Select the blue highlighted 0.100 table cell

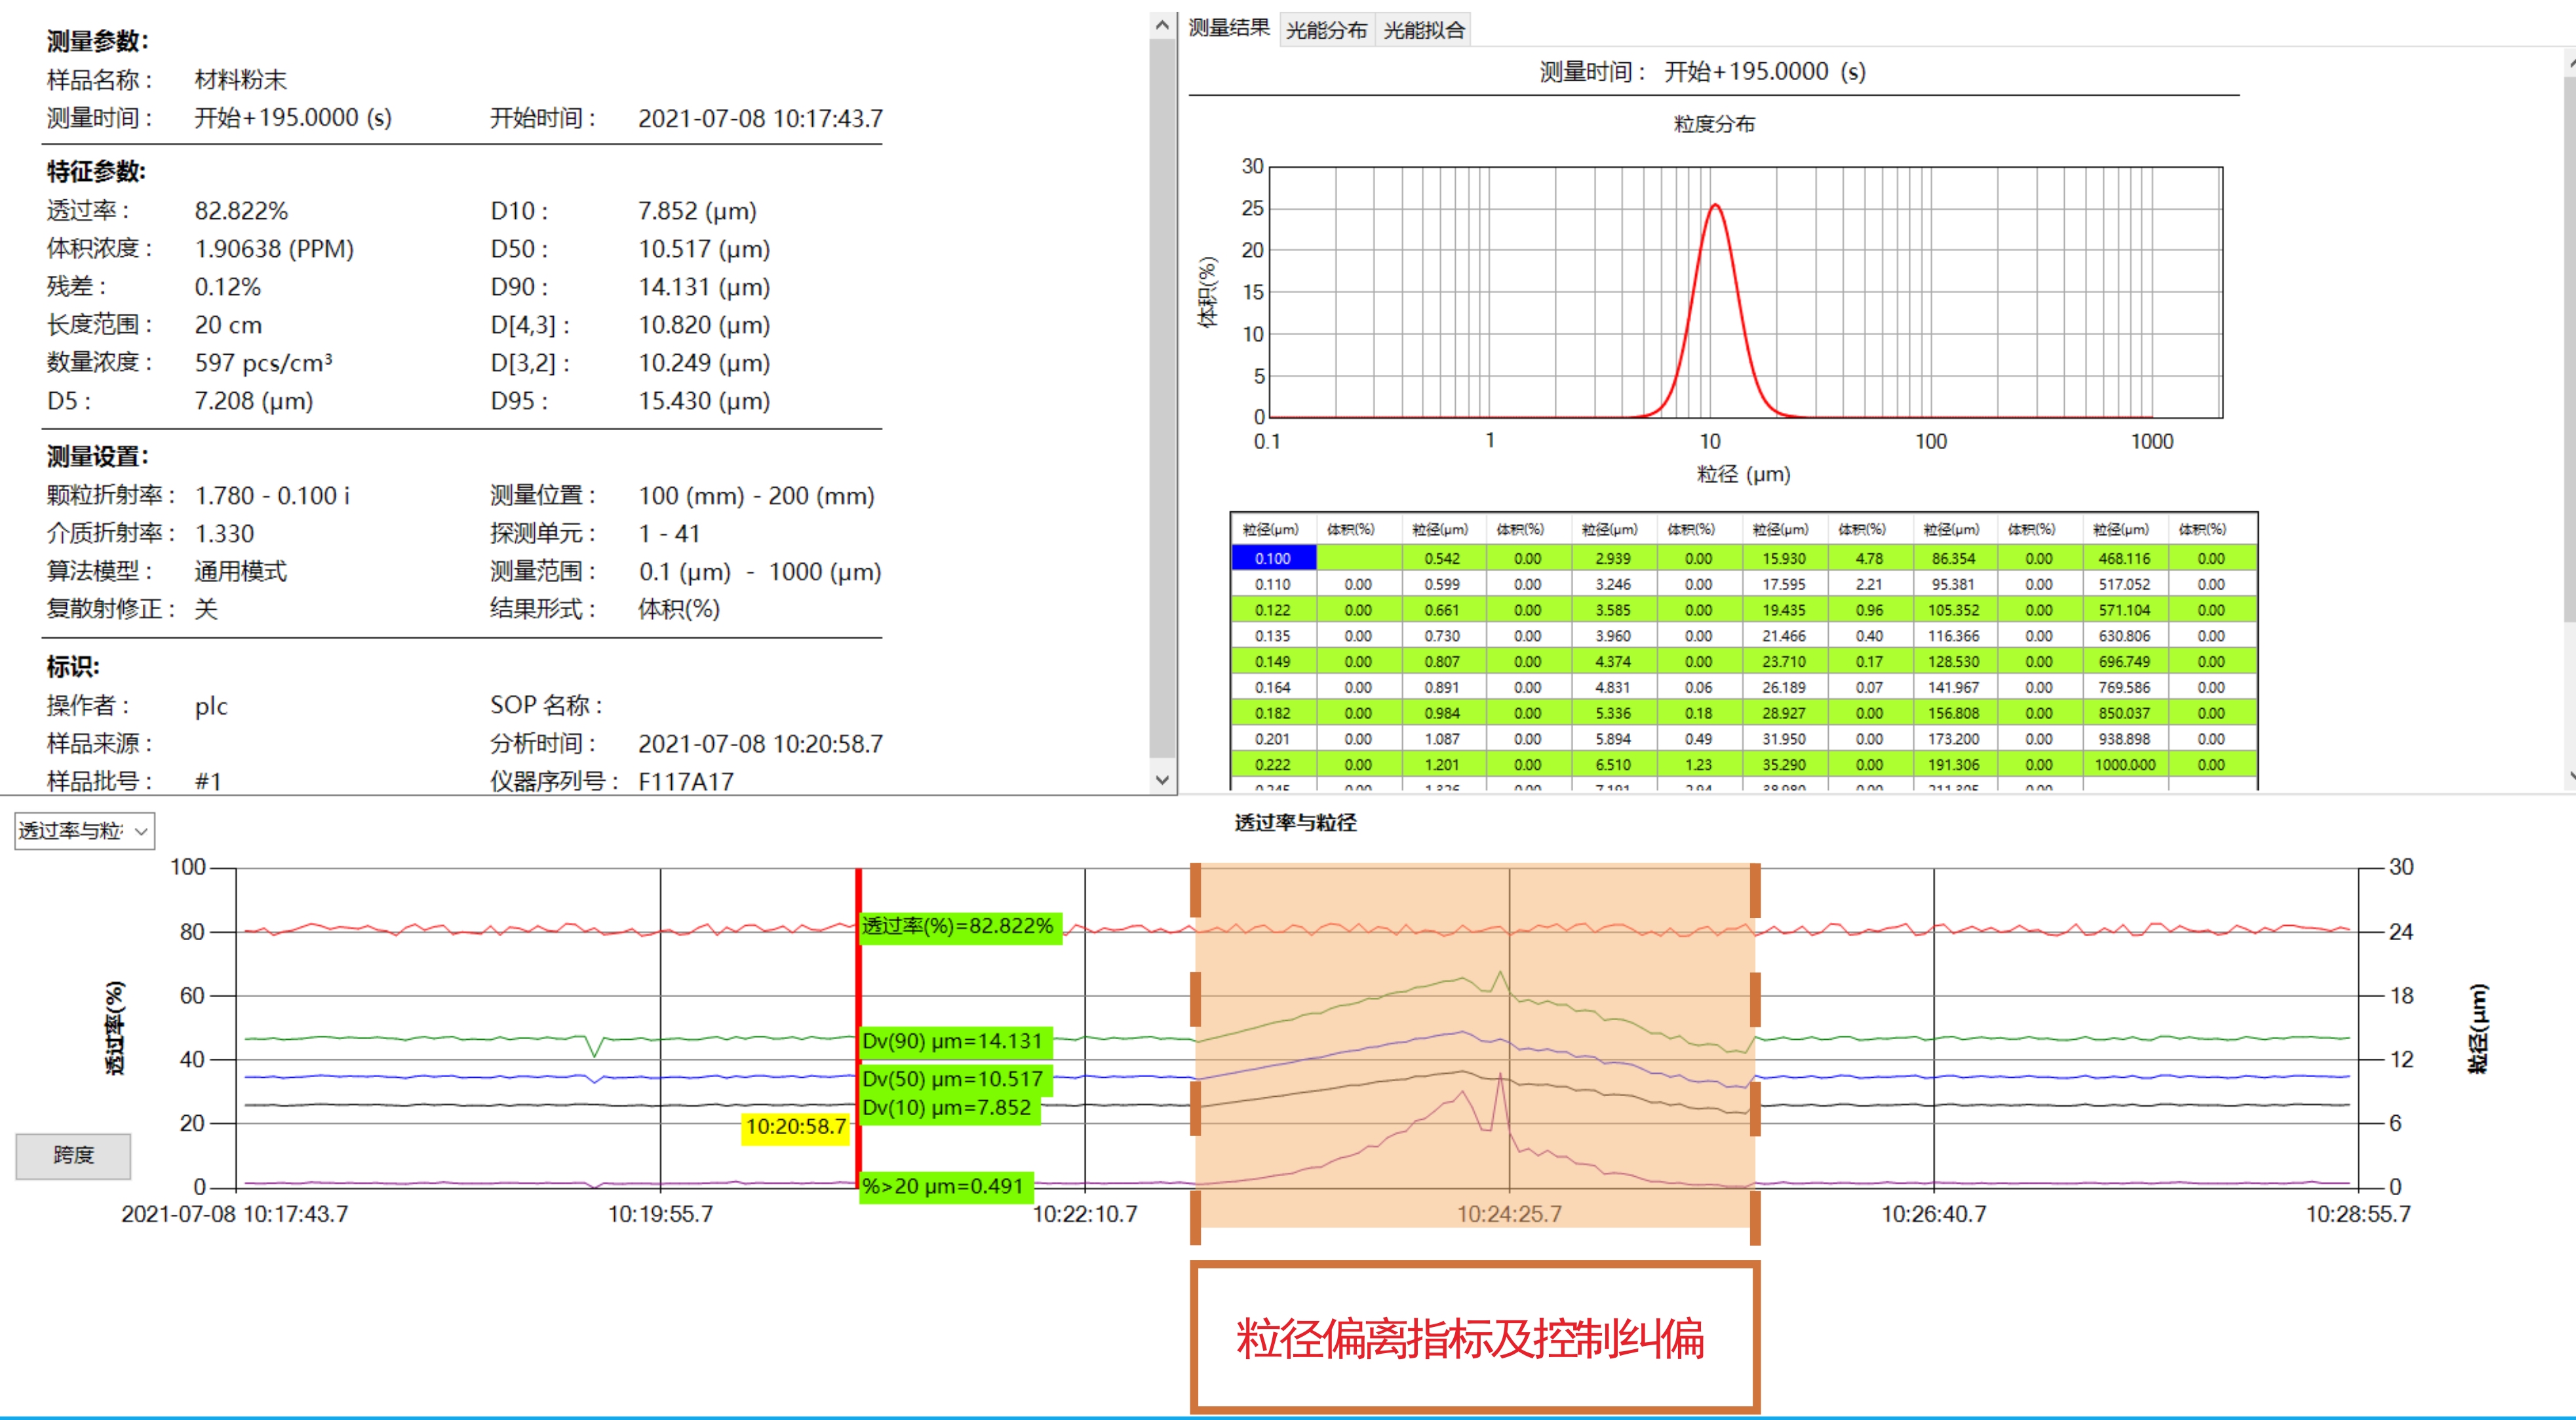tap(1272, 558)
